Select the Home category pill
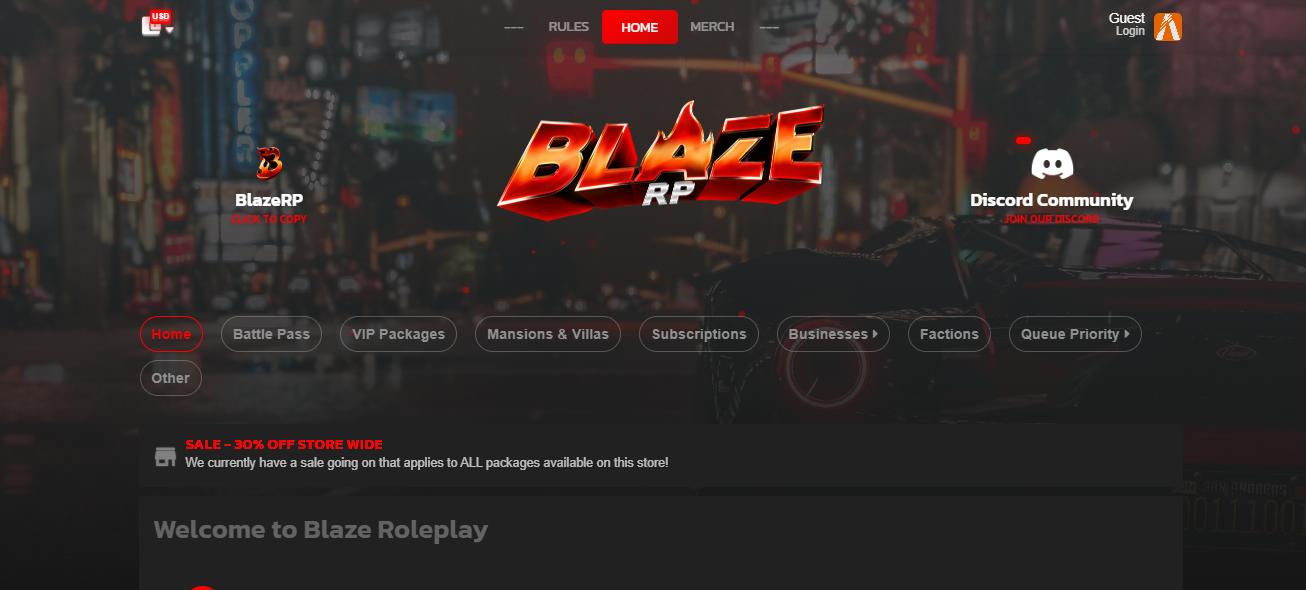 tap(171, 334)
